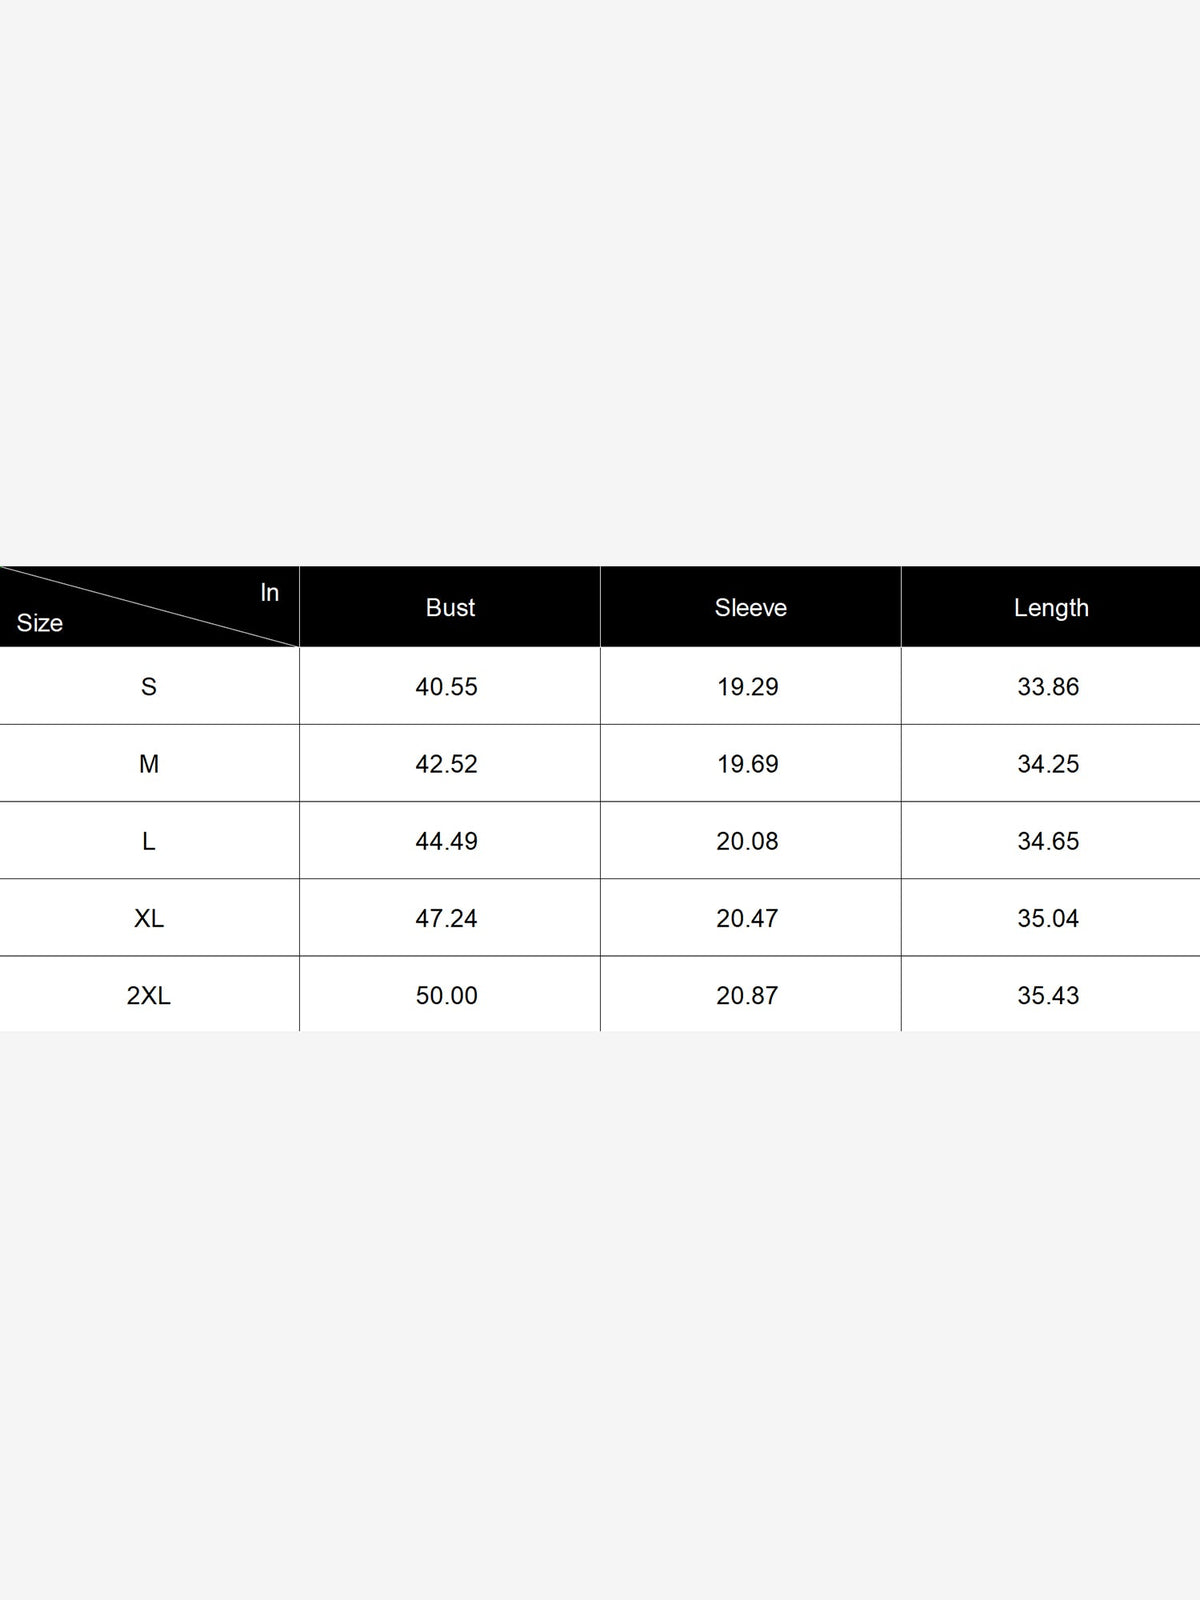This screenshot has width=1200, height=1600.
Task: Click the bust value 50.00
Action: [447, 995]
